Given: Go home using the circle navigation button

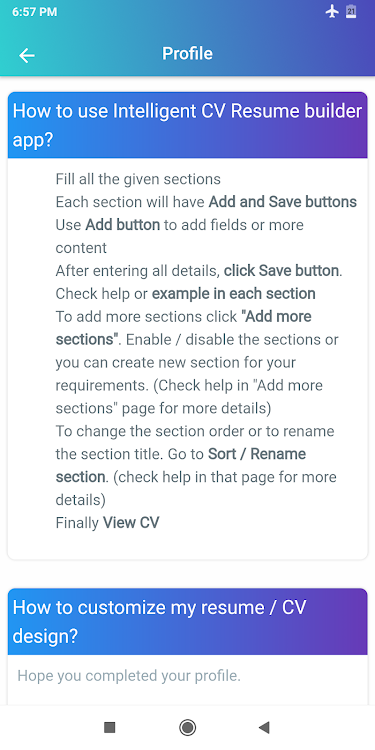Looking at the screenshot, I should click(187, 728).
